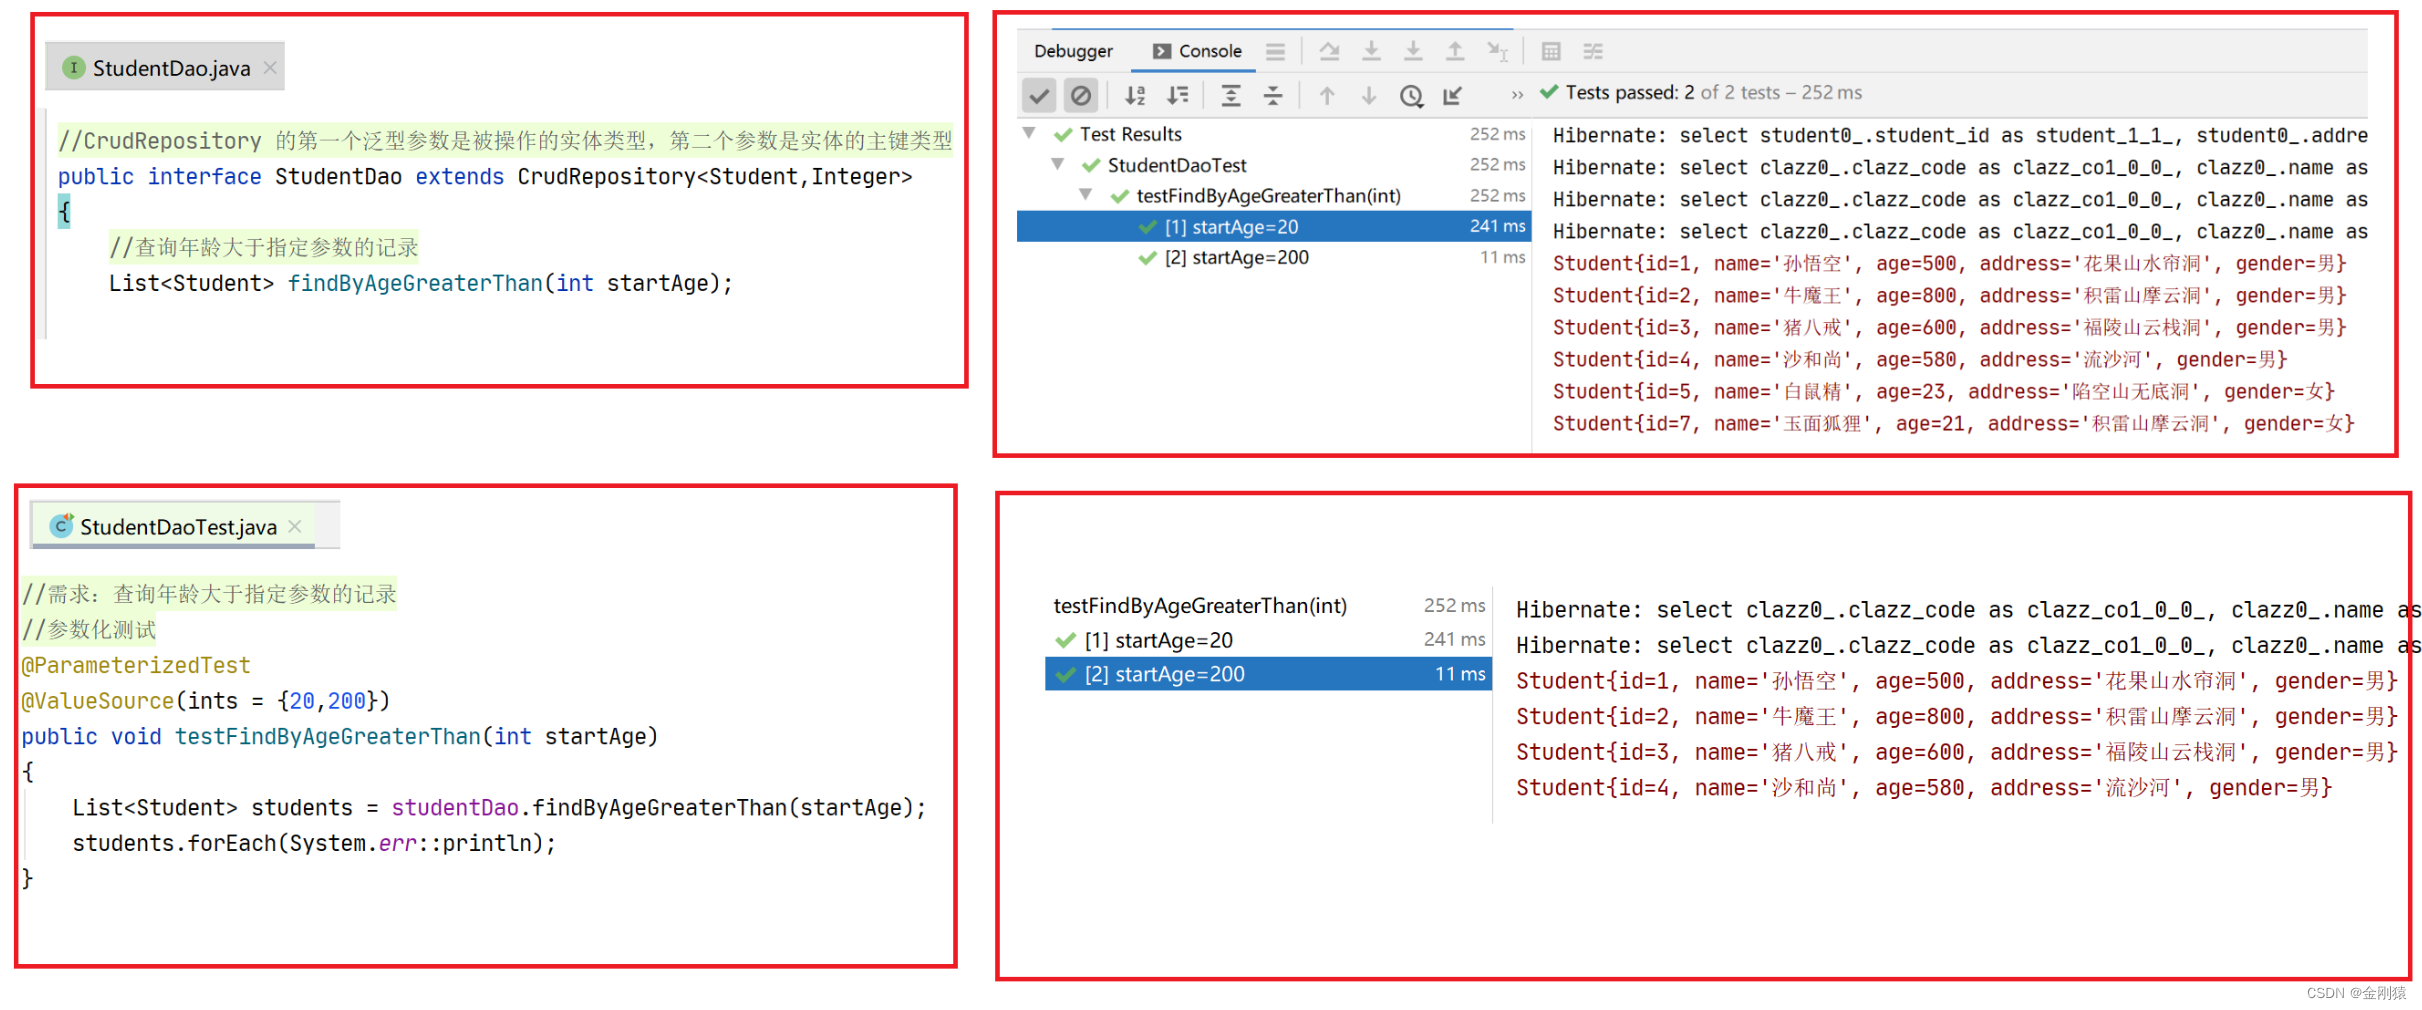
Task: Click green check beside Test Results
Action: point(1063,134)
